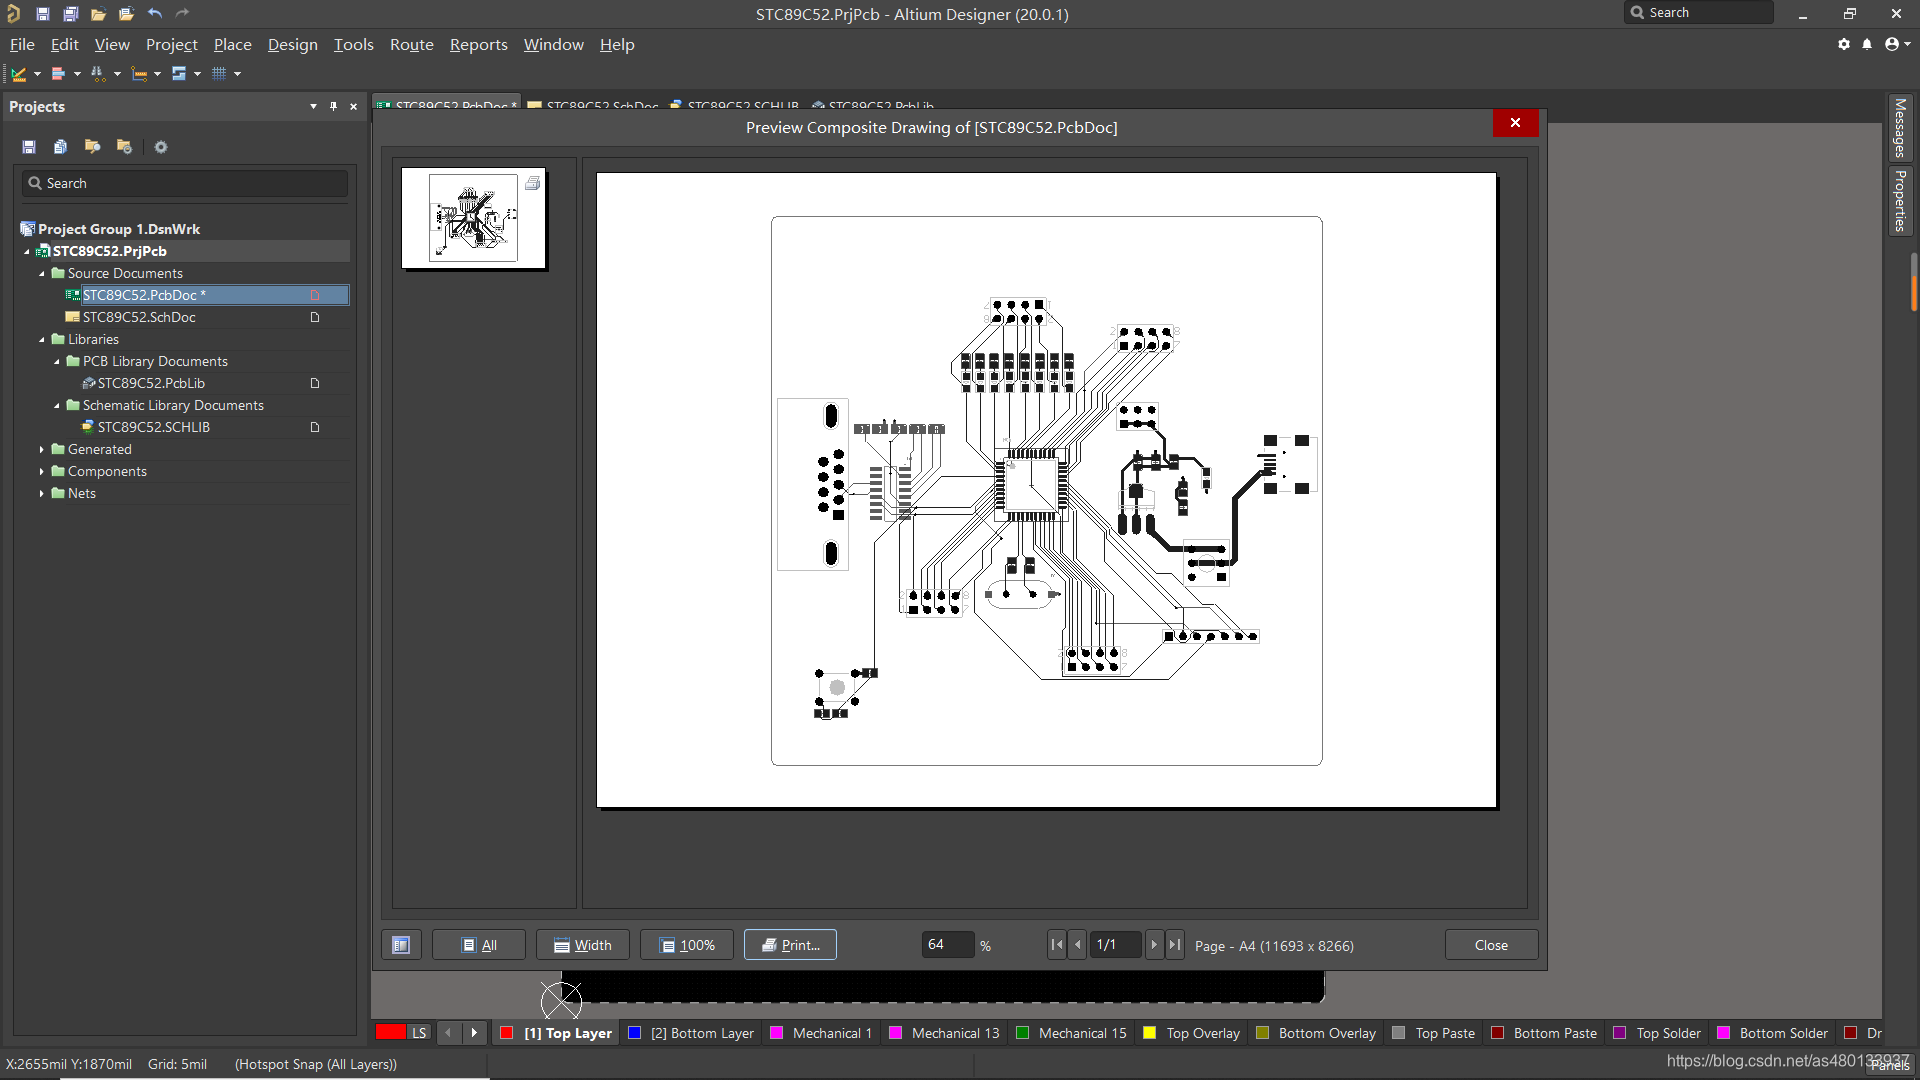Click the LS layer set button
1920x1080 pixels.
point(419,1033)
